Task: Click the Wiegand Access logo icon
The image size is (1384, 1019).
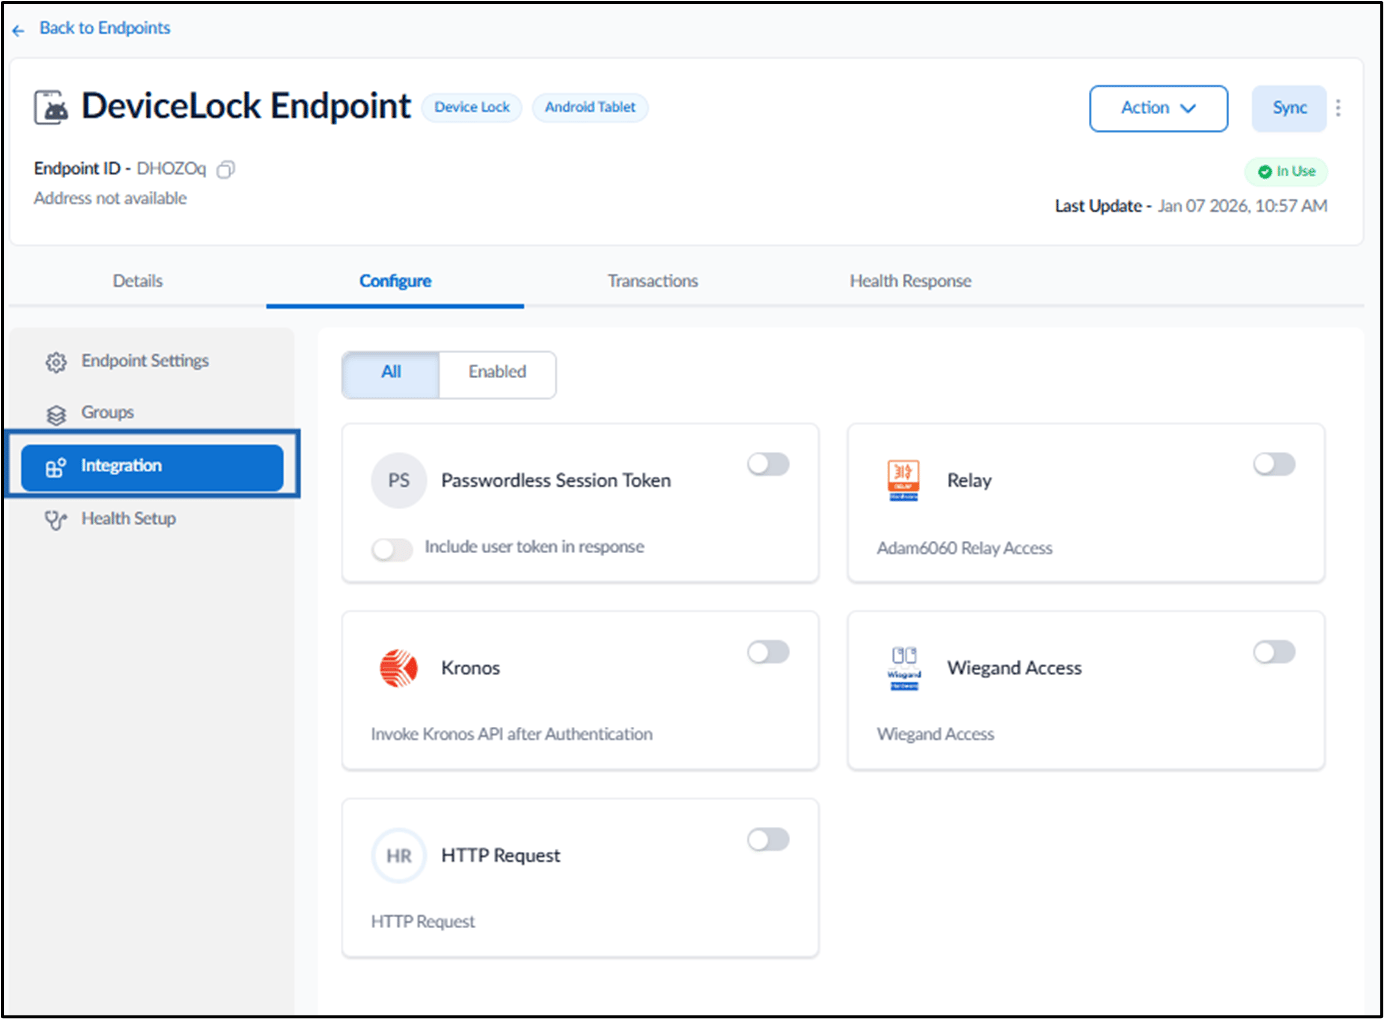Action: click(904, 668)
